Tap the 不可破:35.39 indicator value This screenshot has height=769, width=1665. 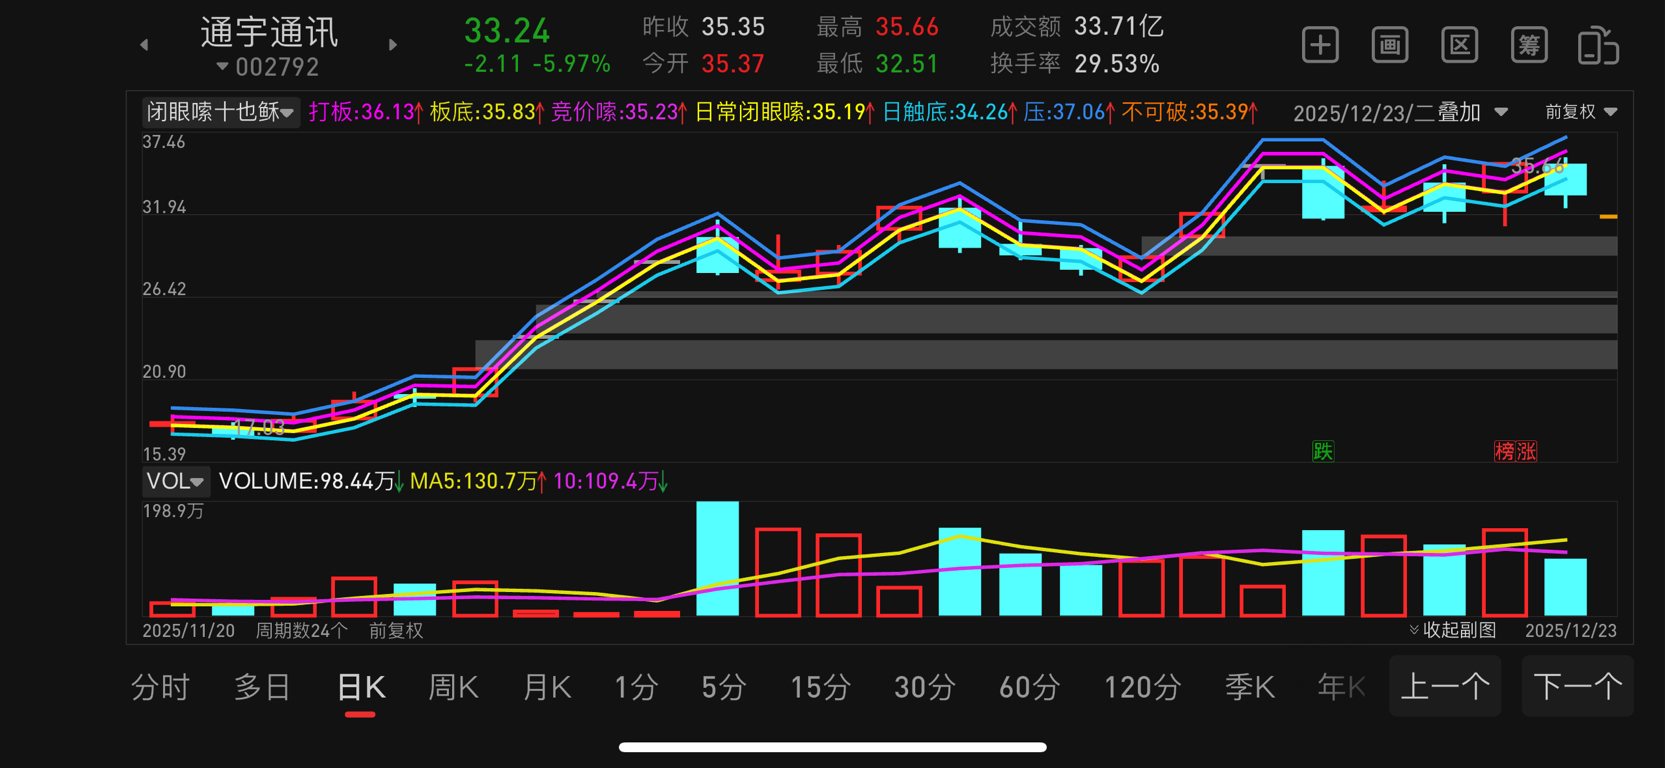[x=1190, y=112]
